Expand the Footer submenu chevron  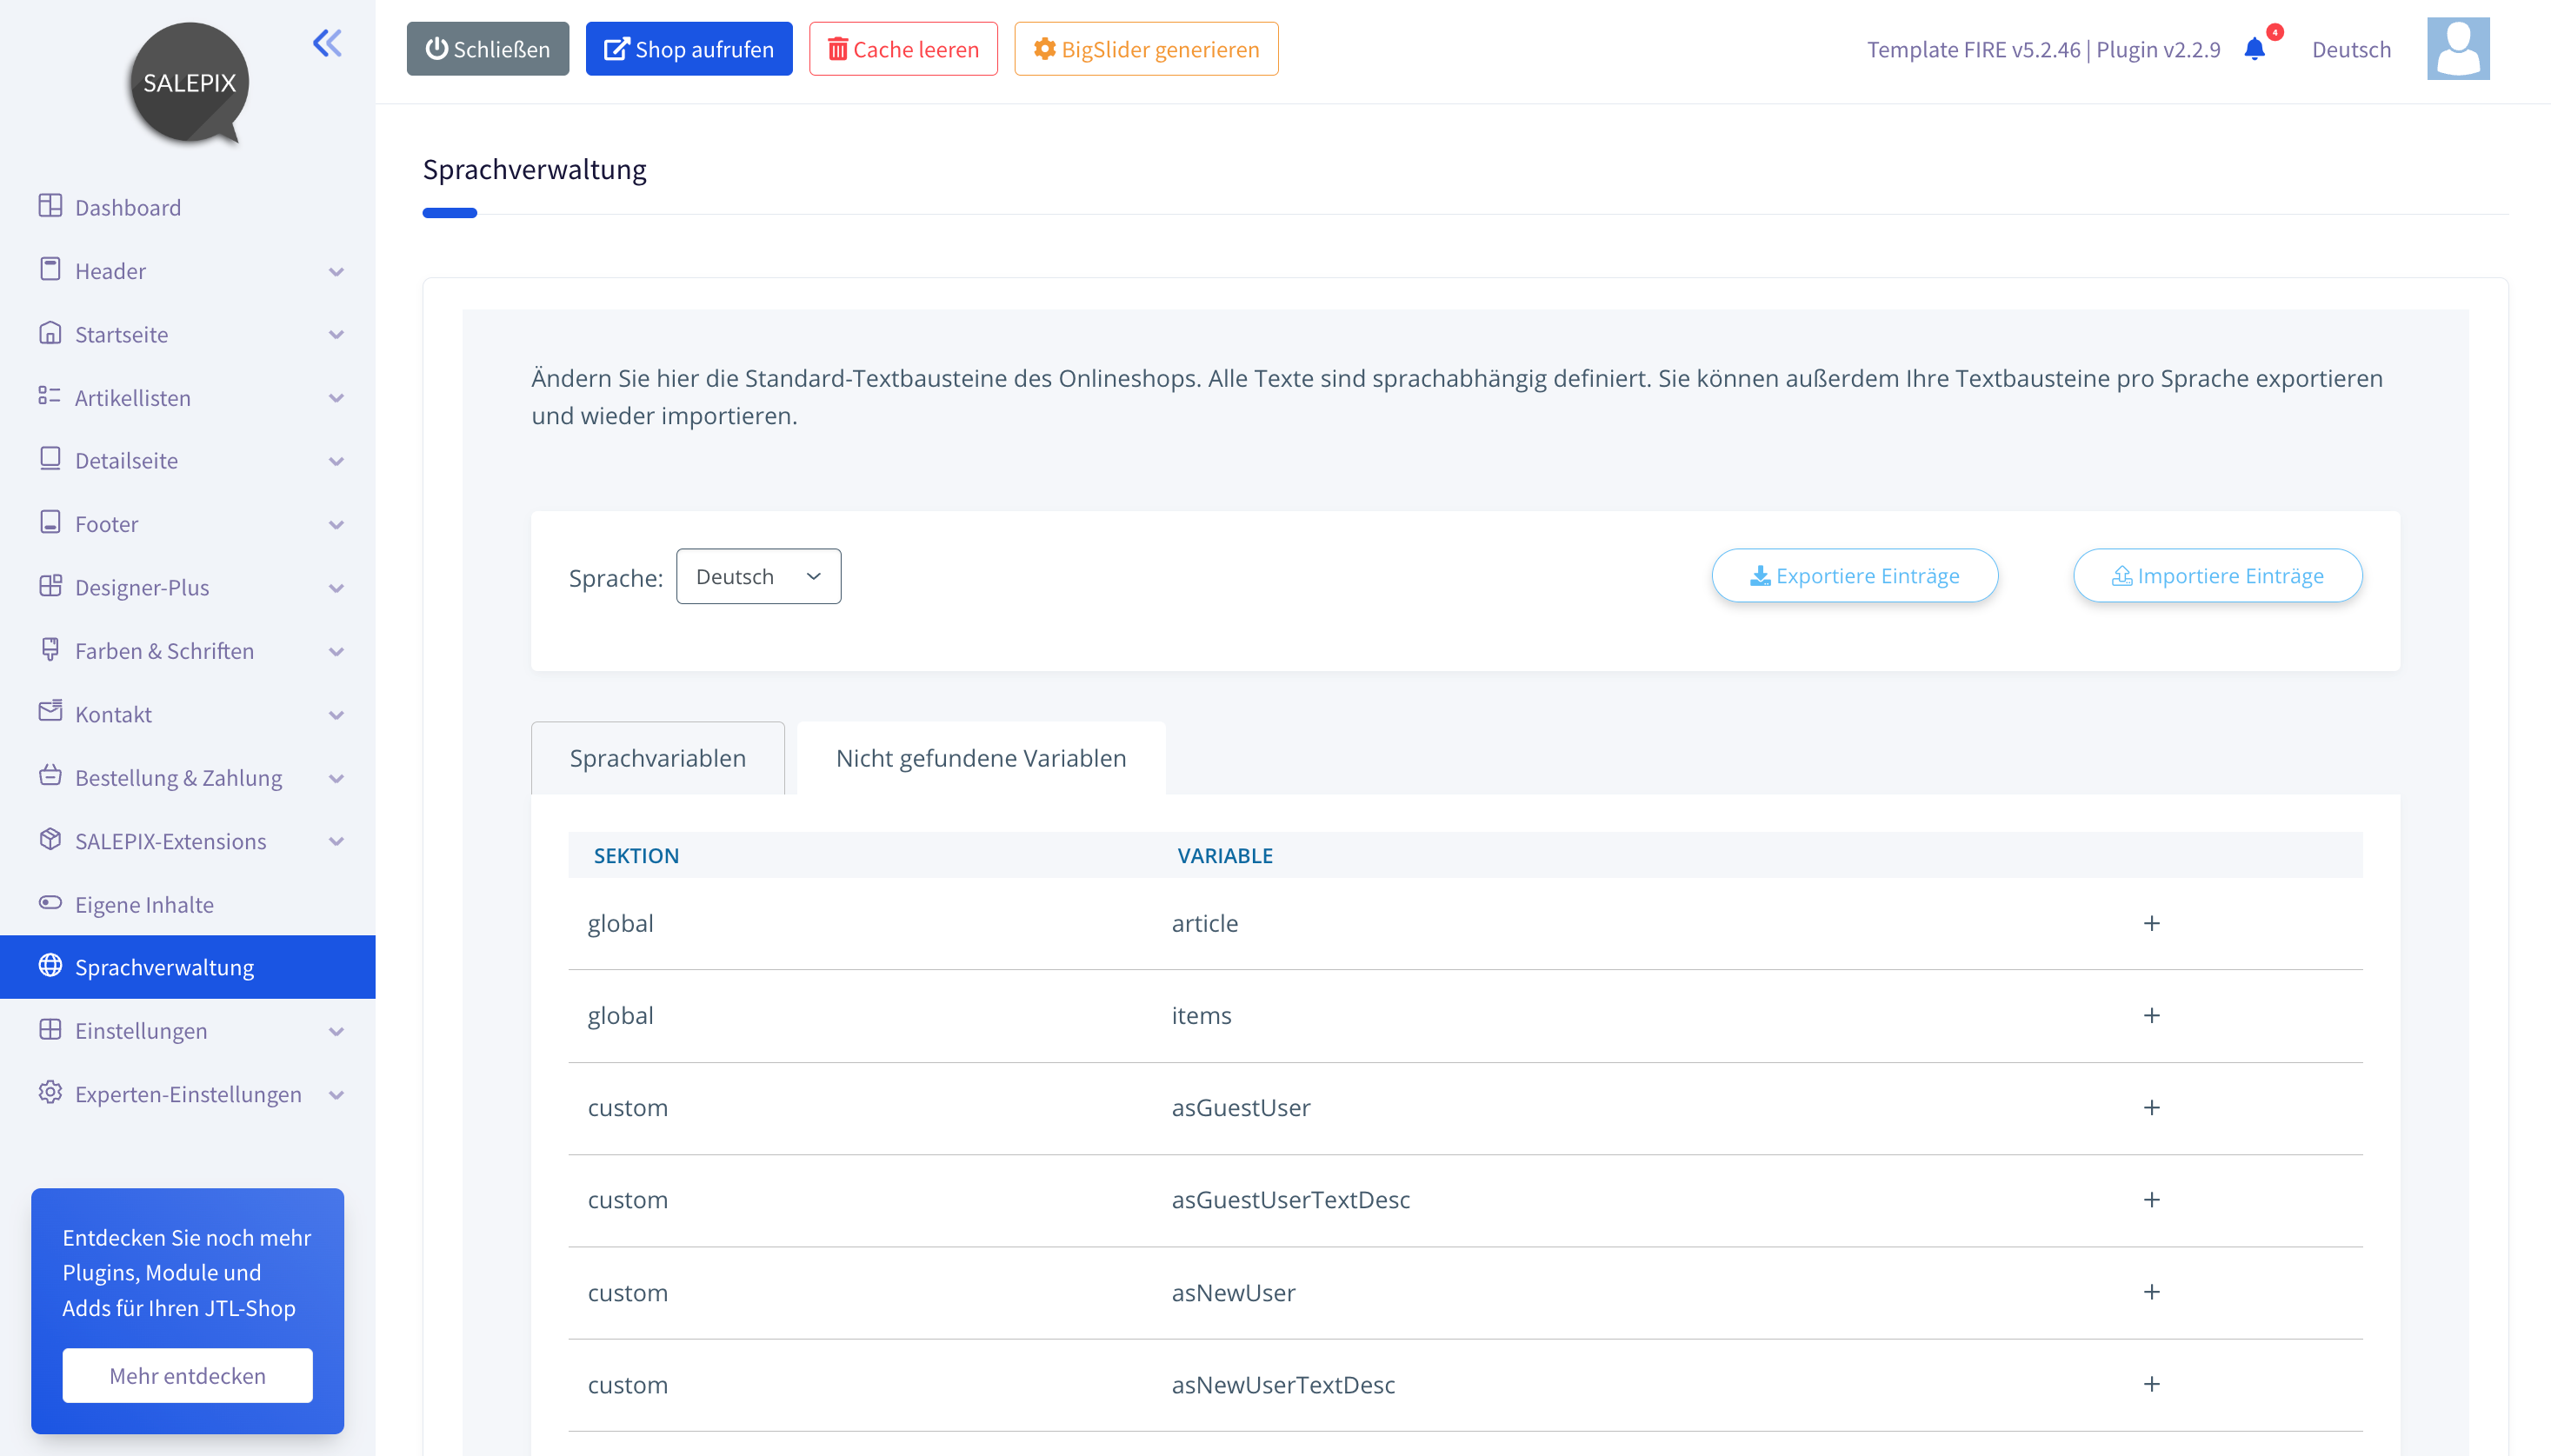point(336,525)
